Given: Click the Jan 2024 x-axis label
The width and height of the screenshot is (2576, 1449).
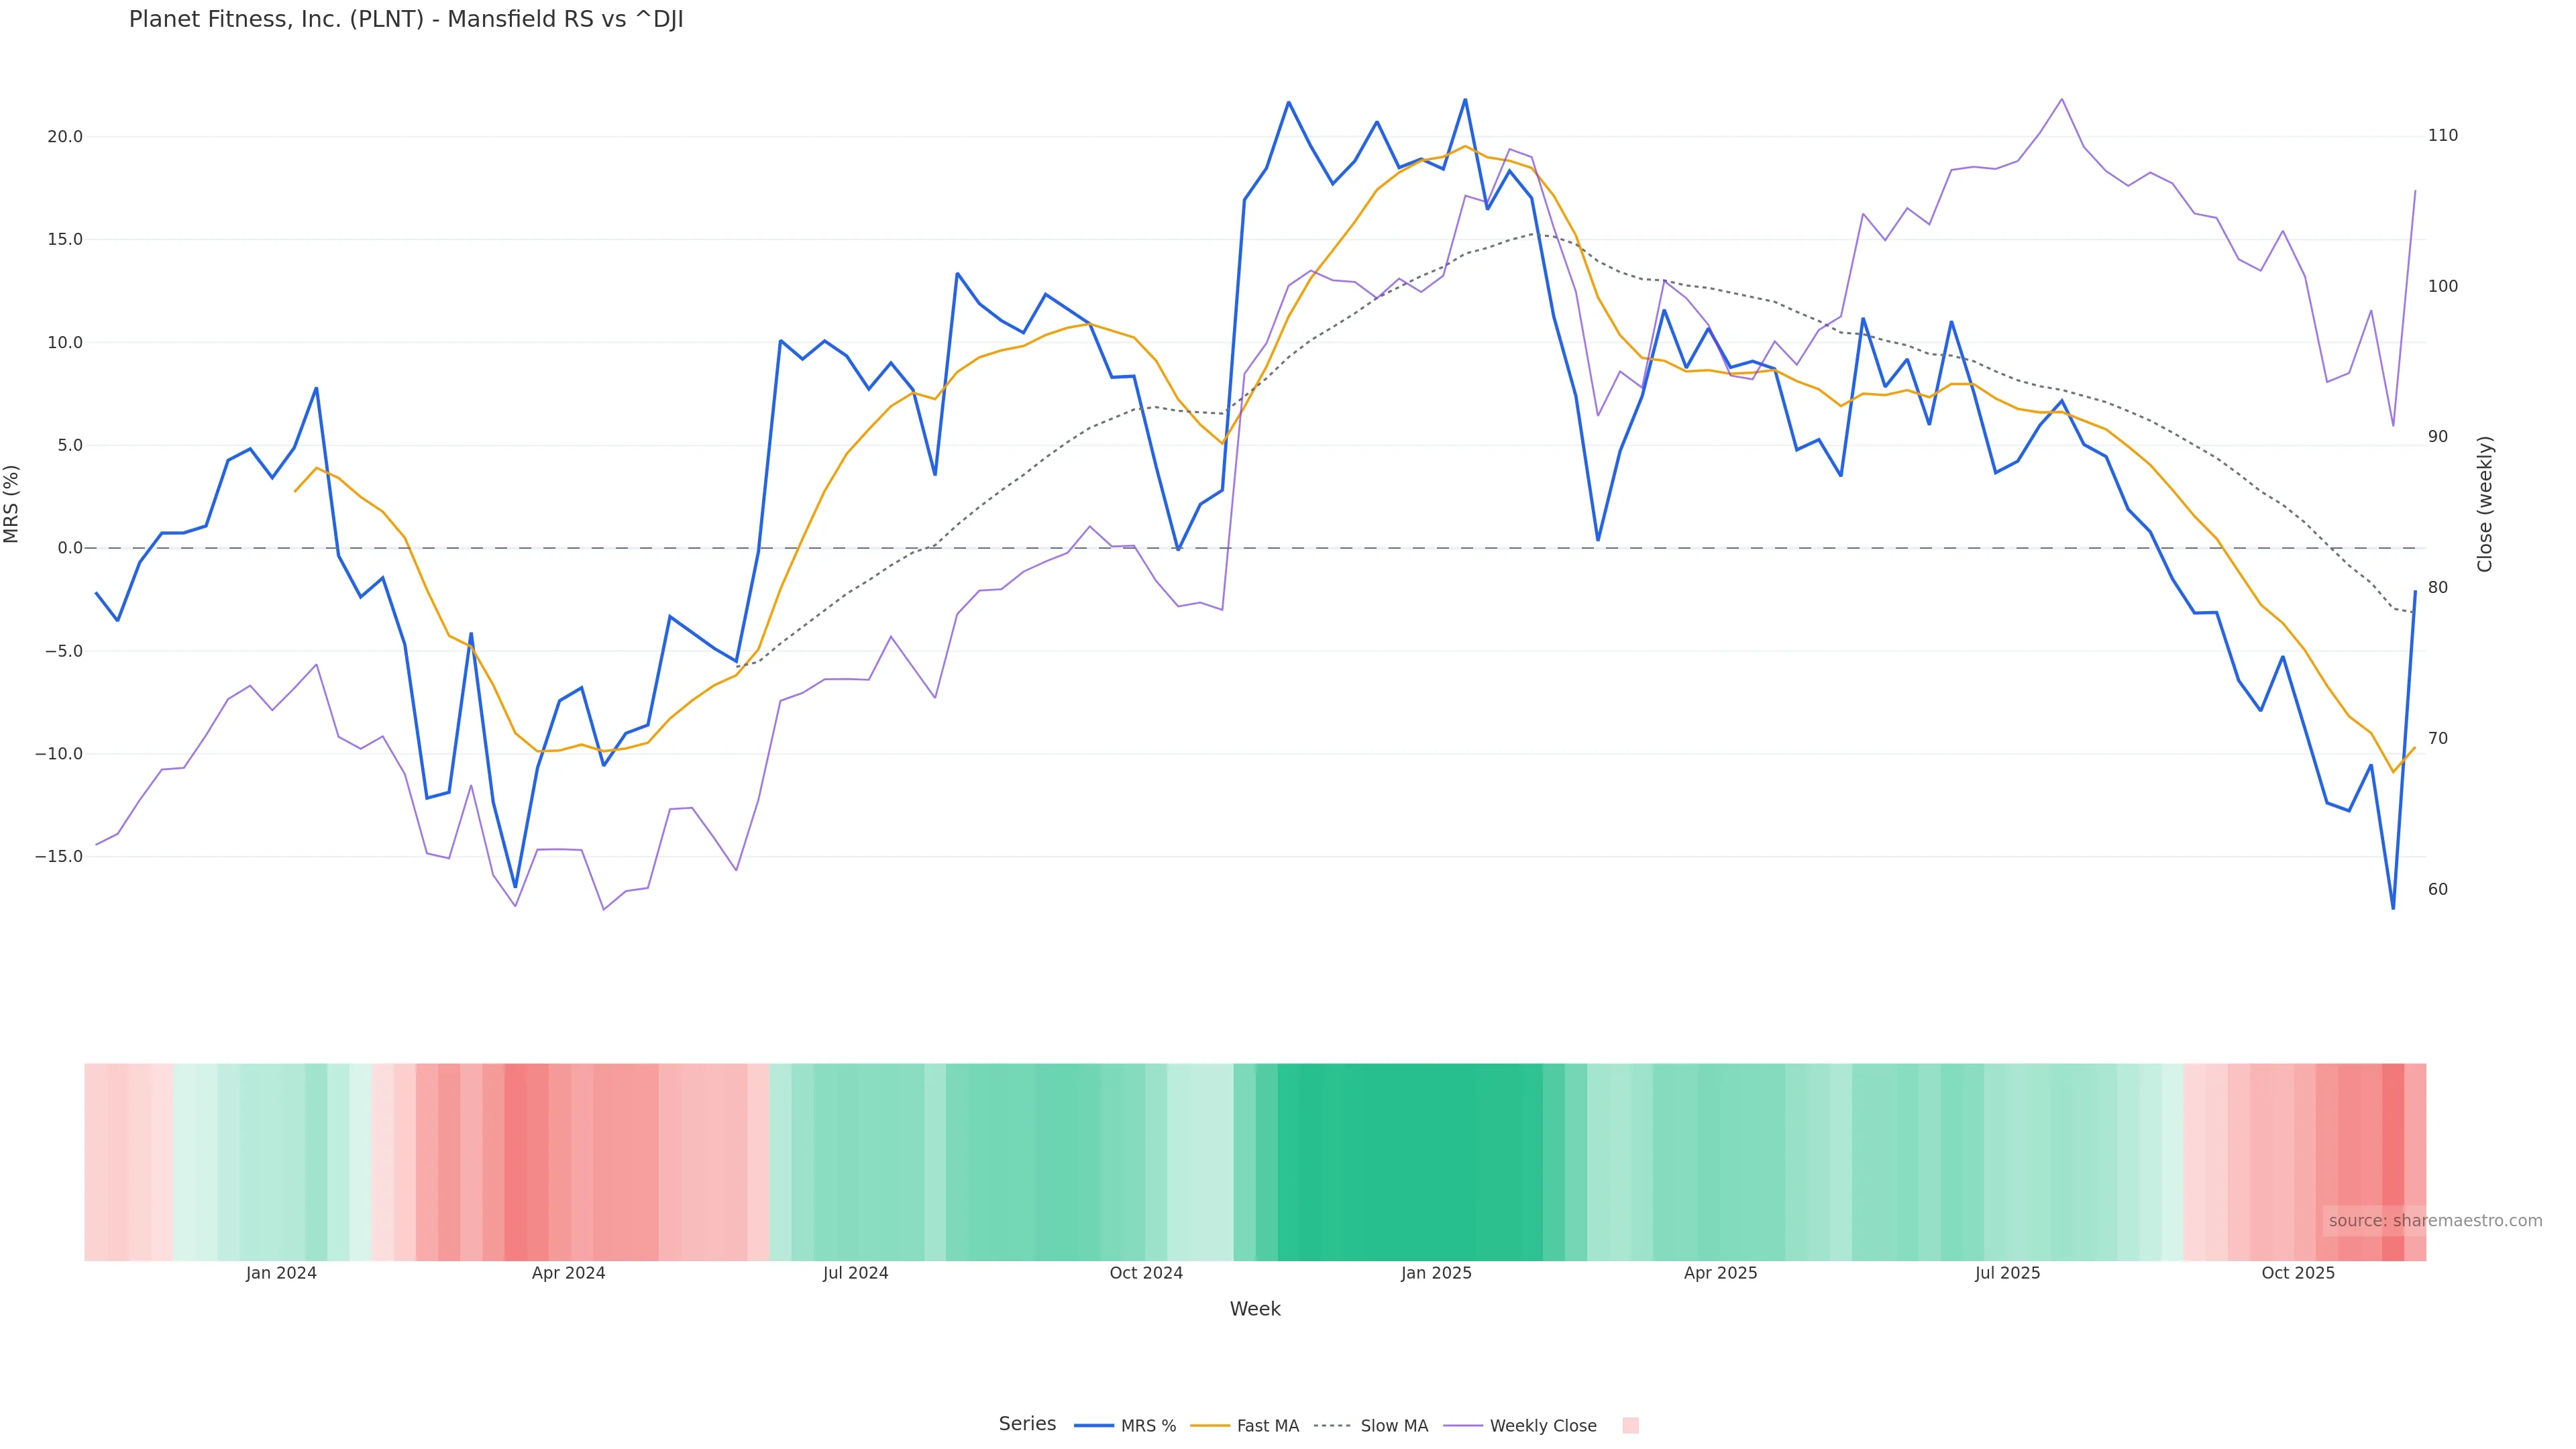Looking at the screenshot, I should [x=281, y=1274].
